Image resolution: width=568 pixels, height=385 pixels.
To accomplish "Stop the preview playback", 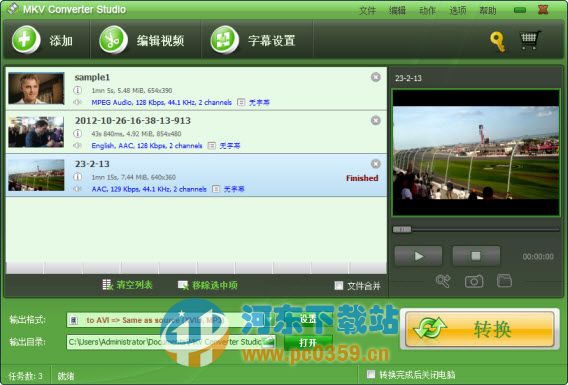I will tap(476, 256).
